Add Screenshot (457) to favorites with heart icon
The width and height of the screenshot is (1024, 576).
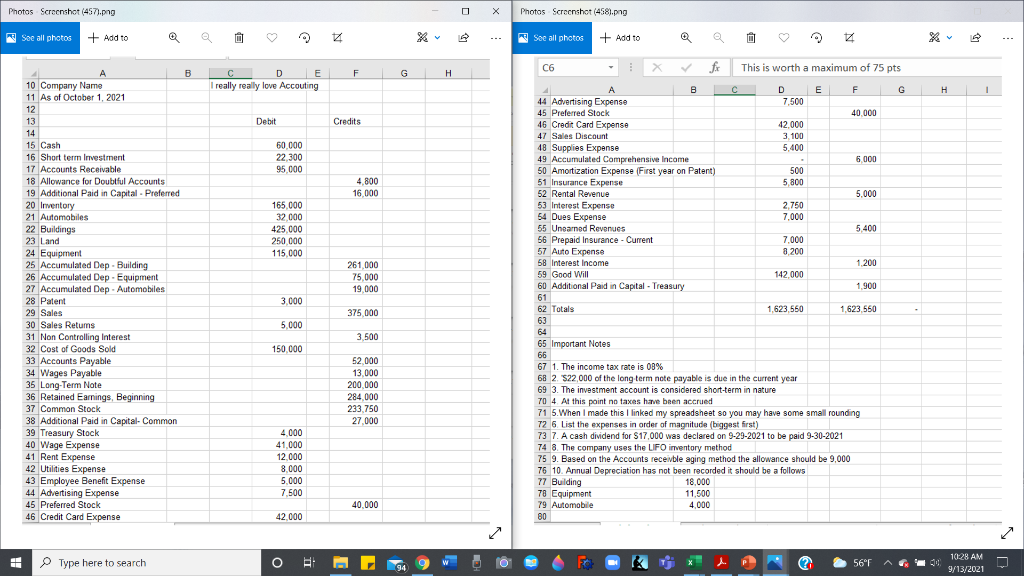tap(272, 38)
